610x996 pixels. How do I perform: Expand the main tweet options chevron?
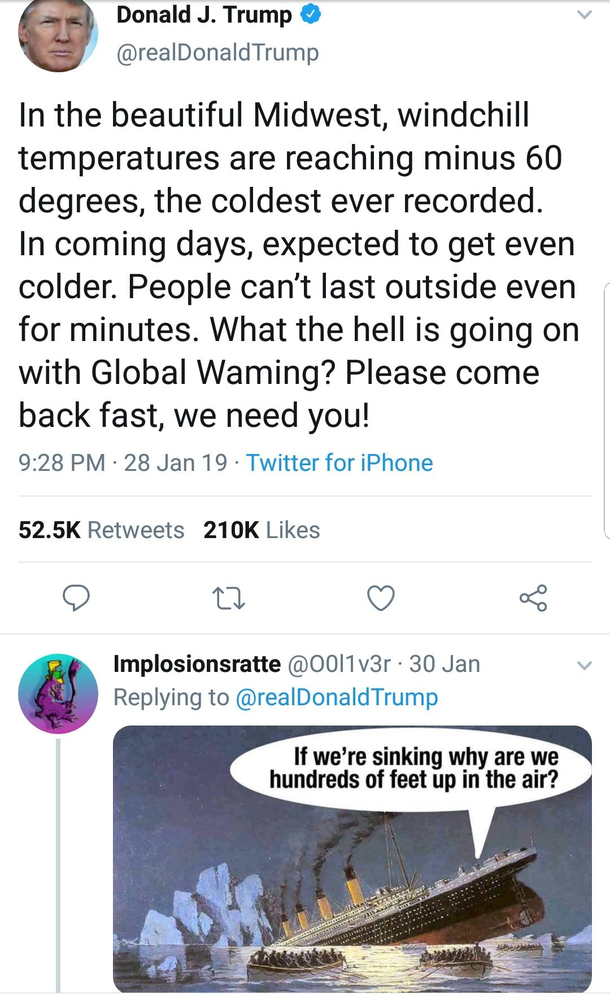[584, 15]
